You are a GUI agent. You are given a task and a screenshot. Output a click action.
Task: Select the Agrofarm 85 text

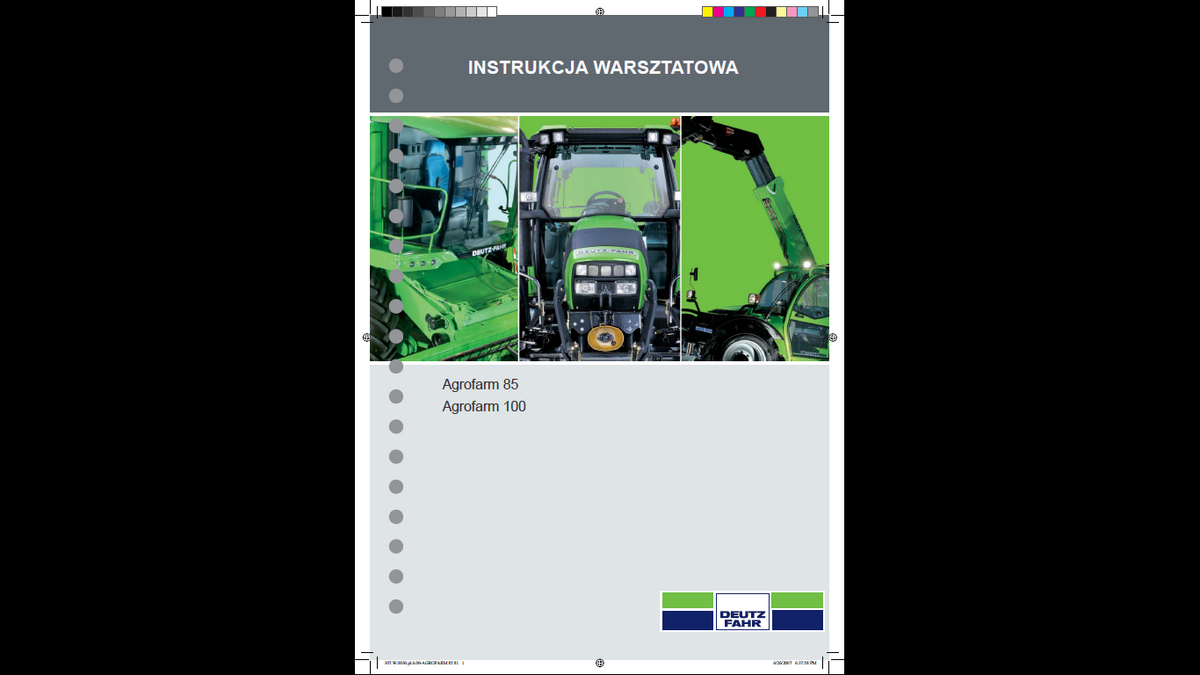[x=480, y=384]
